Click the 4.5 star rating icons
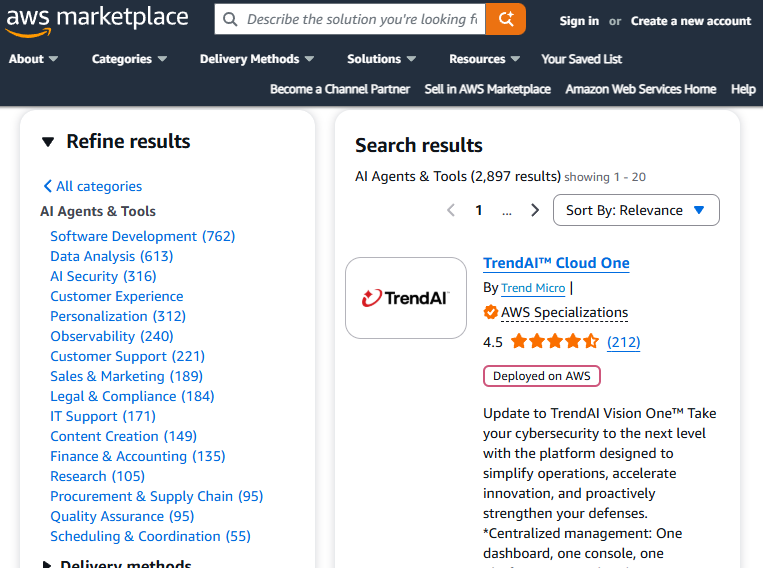This screenshot has height=568, width=763. [x=554, y=342]
